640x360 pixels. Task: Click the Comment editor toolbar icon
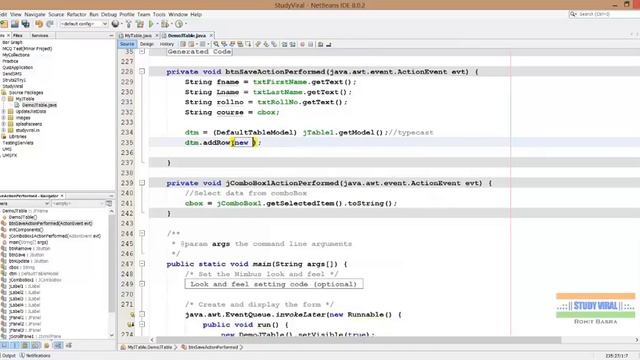coord(320,44)
